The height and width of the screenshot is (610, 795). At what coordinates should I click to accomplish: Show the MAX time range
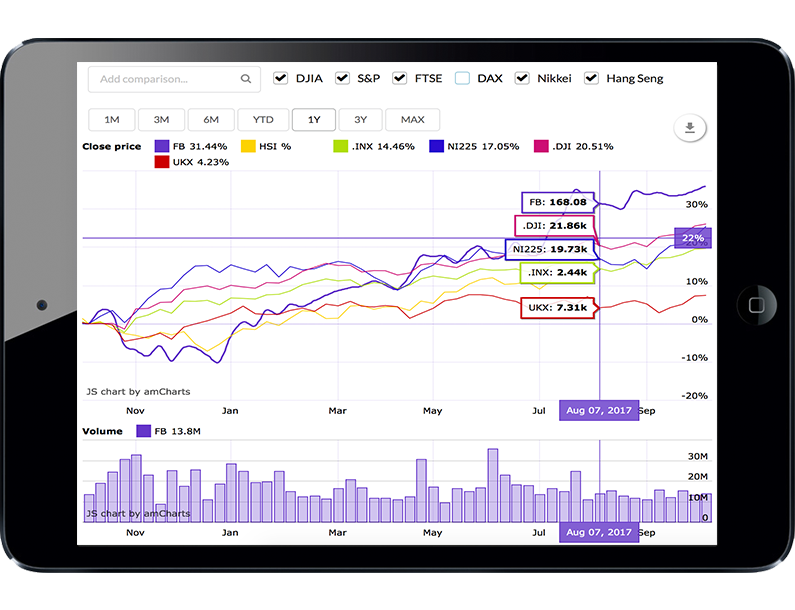[412, 120]
